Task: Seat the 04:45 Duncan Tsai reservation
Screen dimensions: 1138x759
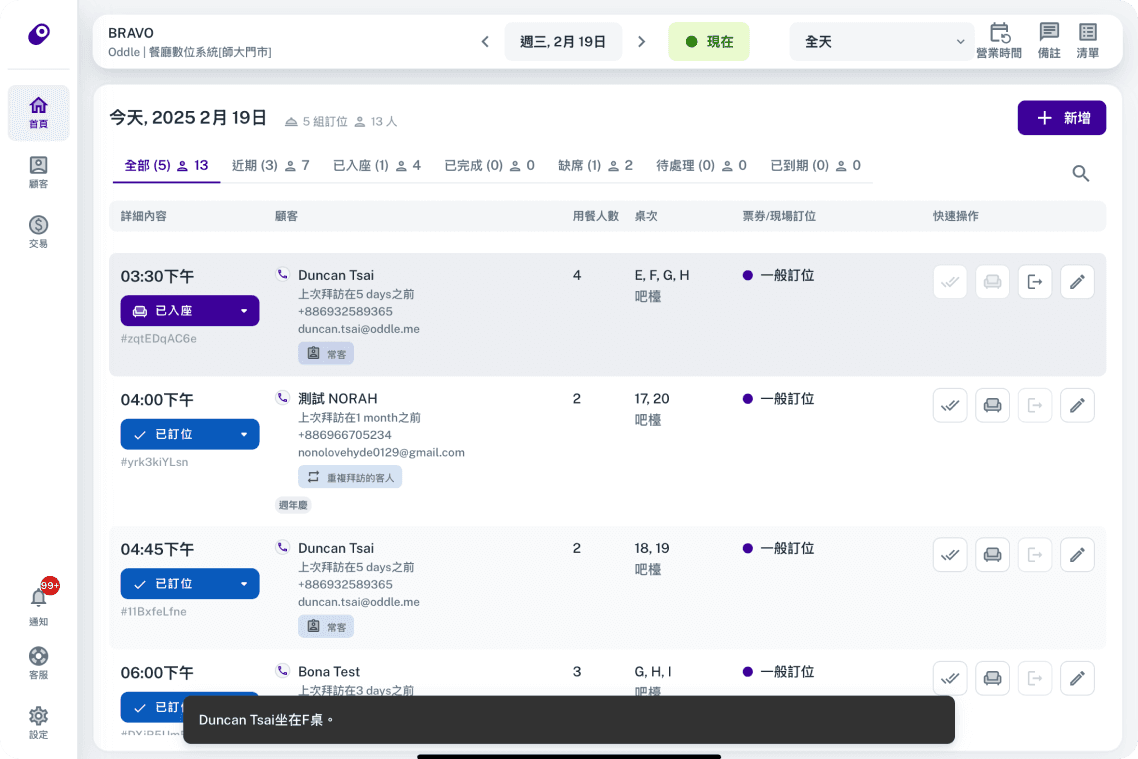Action: [x=992, y=555]
